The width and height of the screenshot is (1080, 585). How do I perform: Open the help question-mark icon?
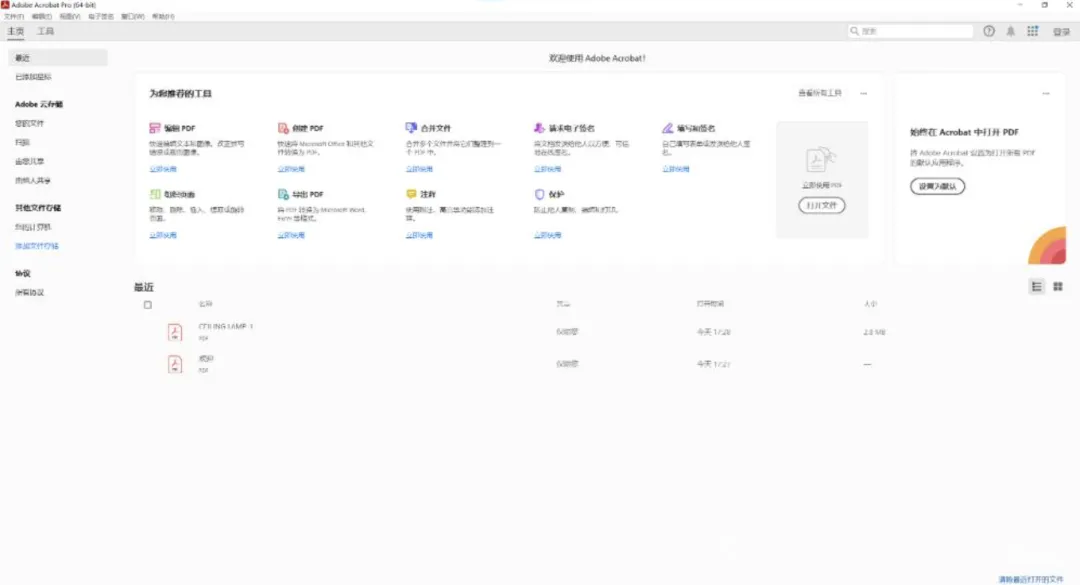tap(988, 31)
